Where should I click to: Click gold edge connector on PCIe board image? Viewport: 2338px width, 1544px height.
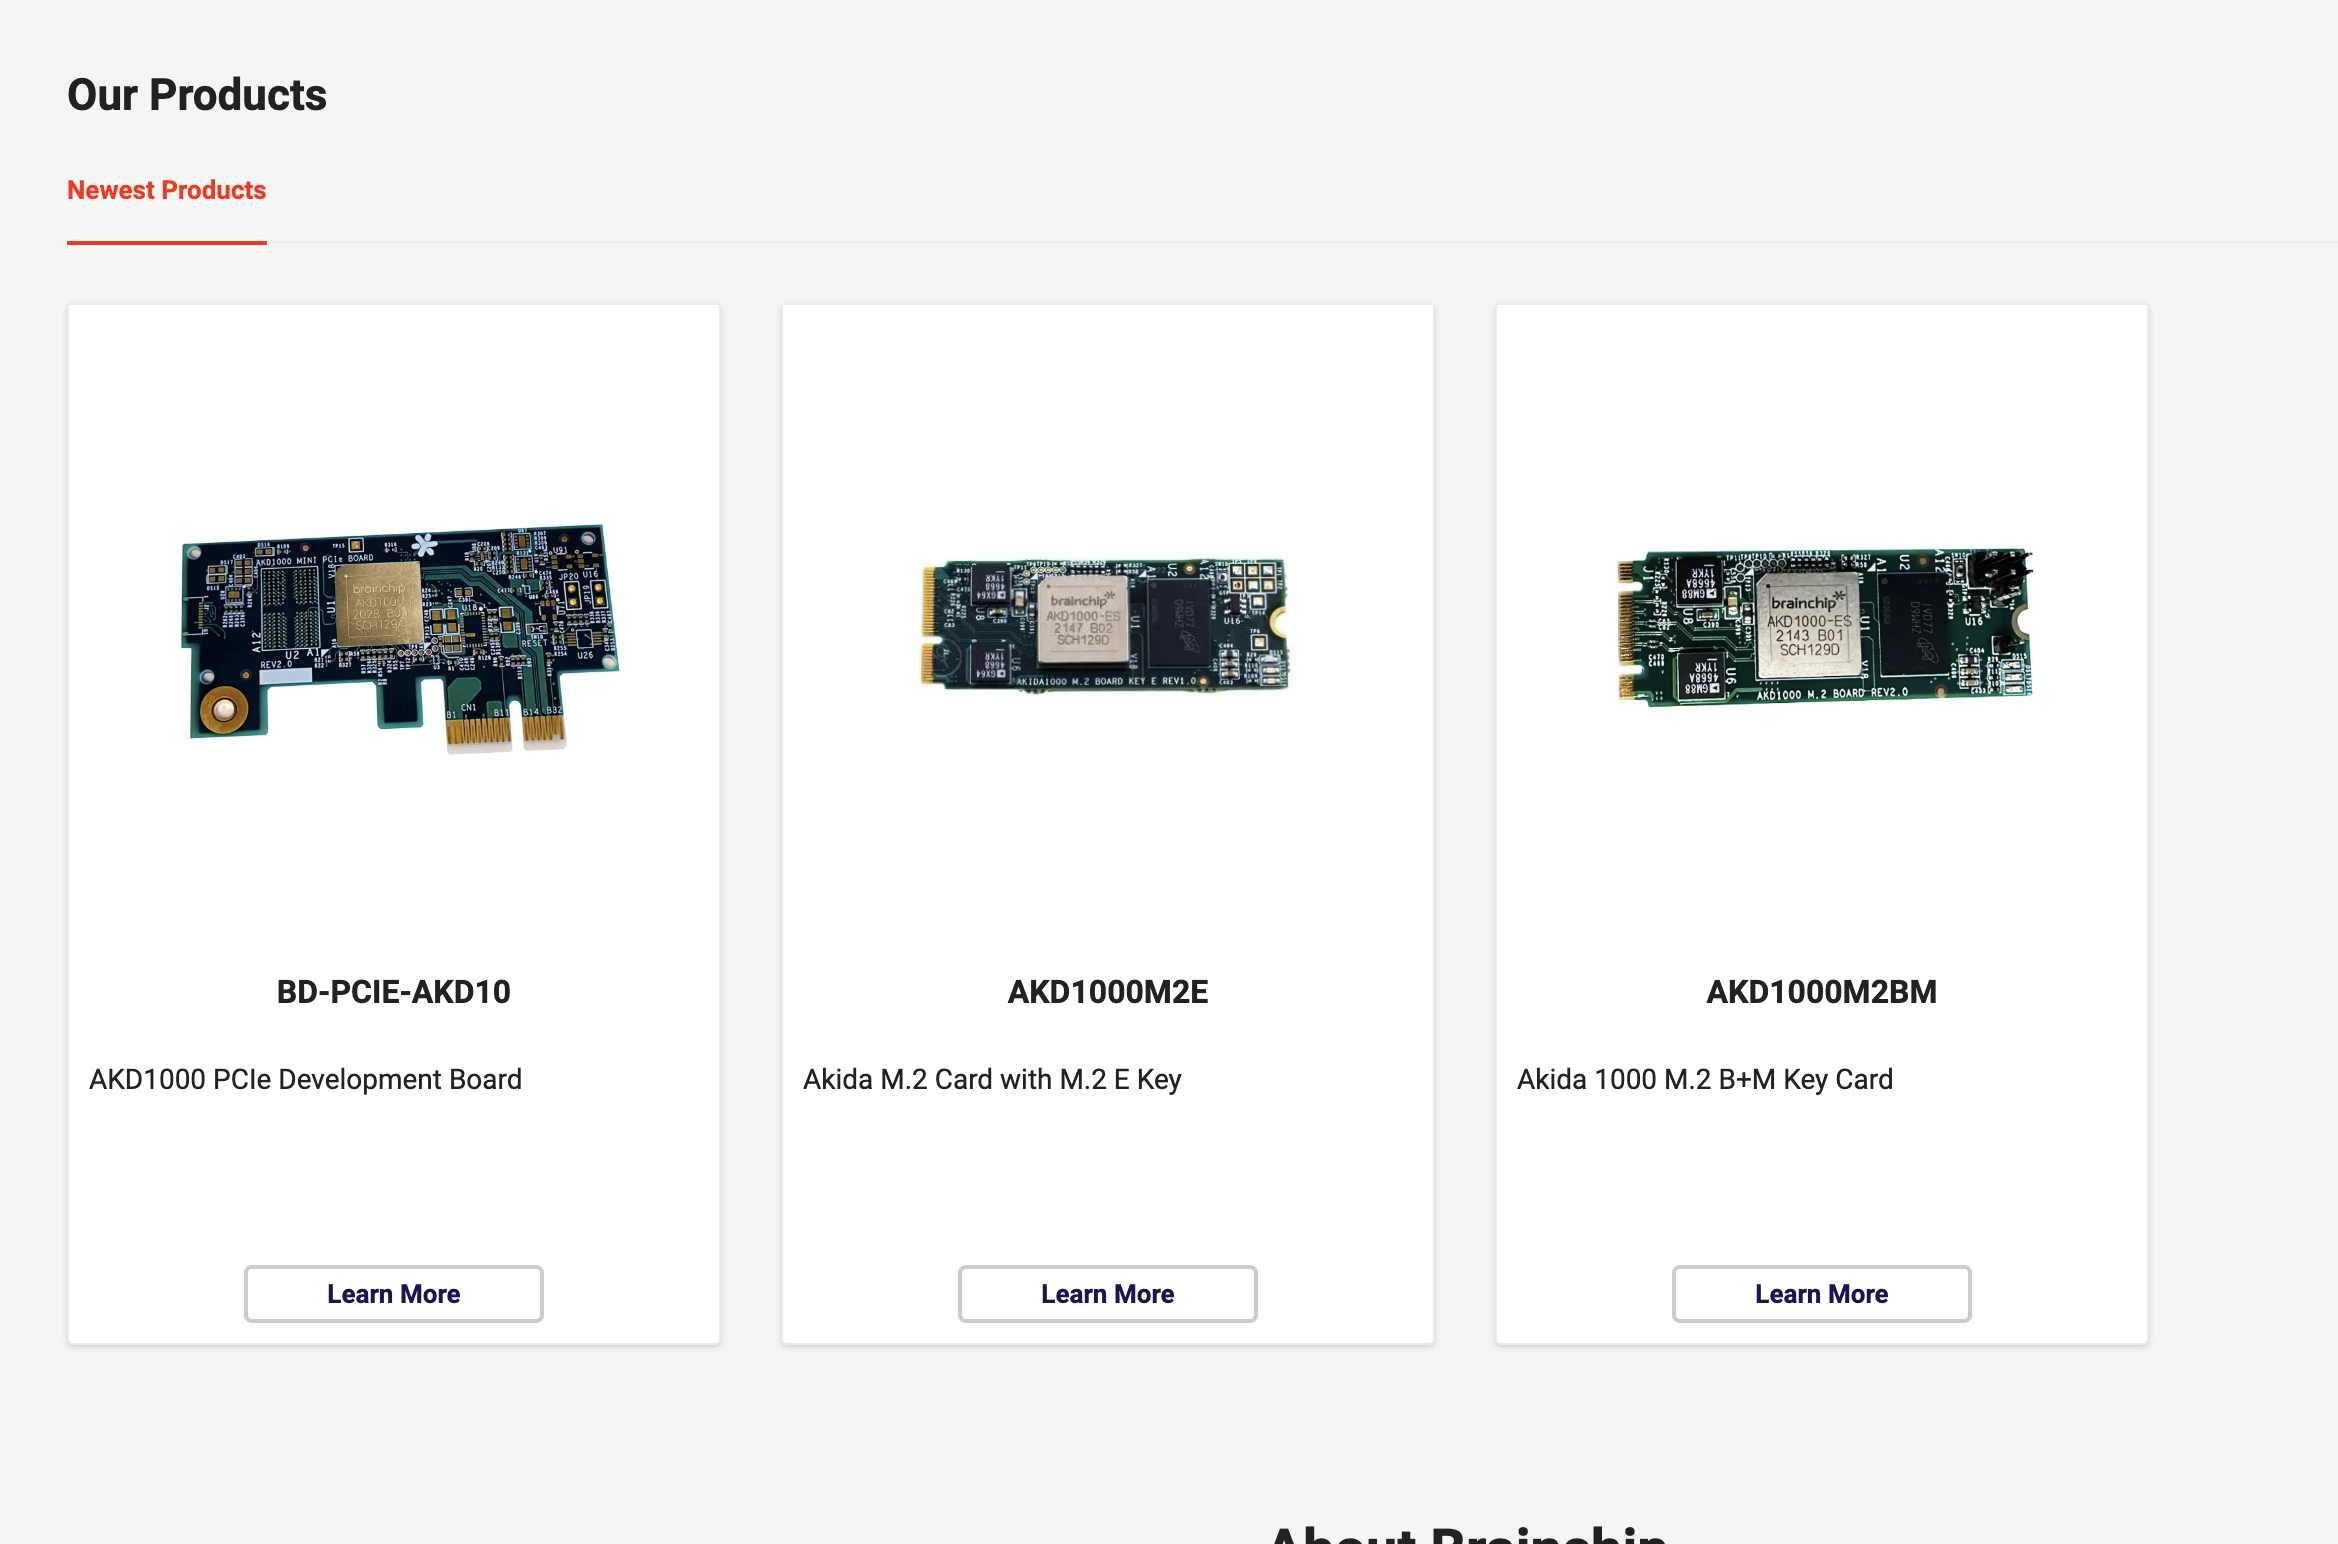479,732
